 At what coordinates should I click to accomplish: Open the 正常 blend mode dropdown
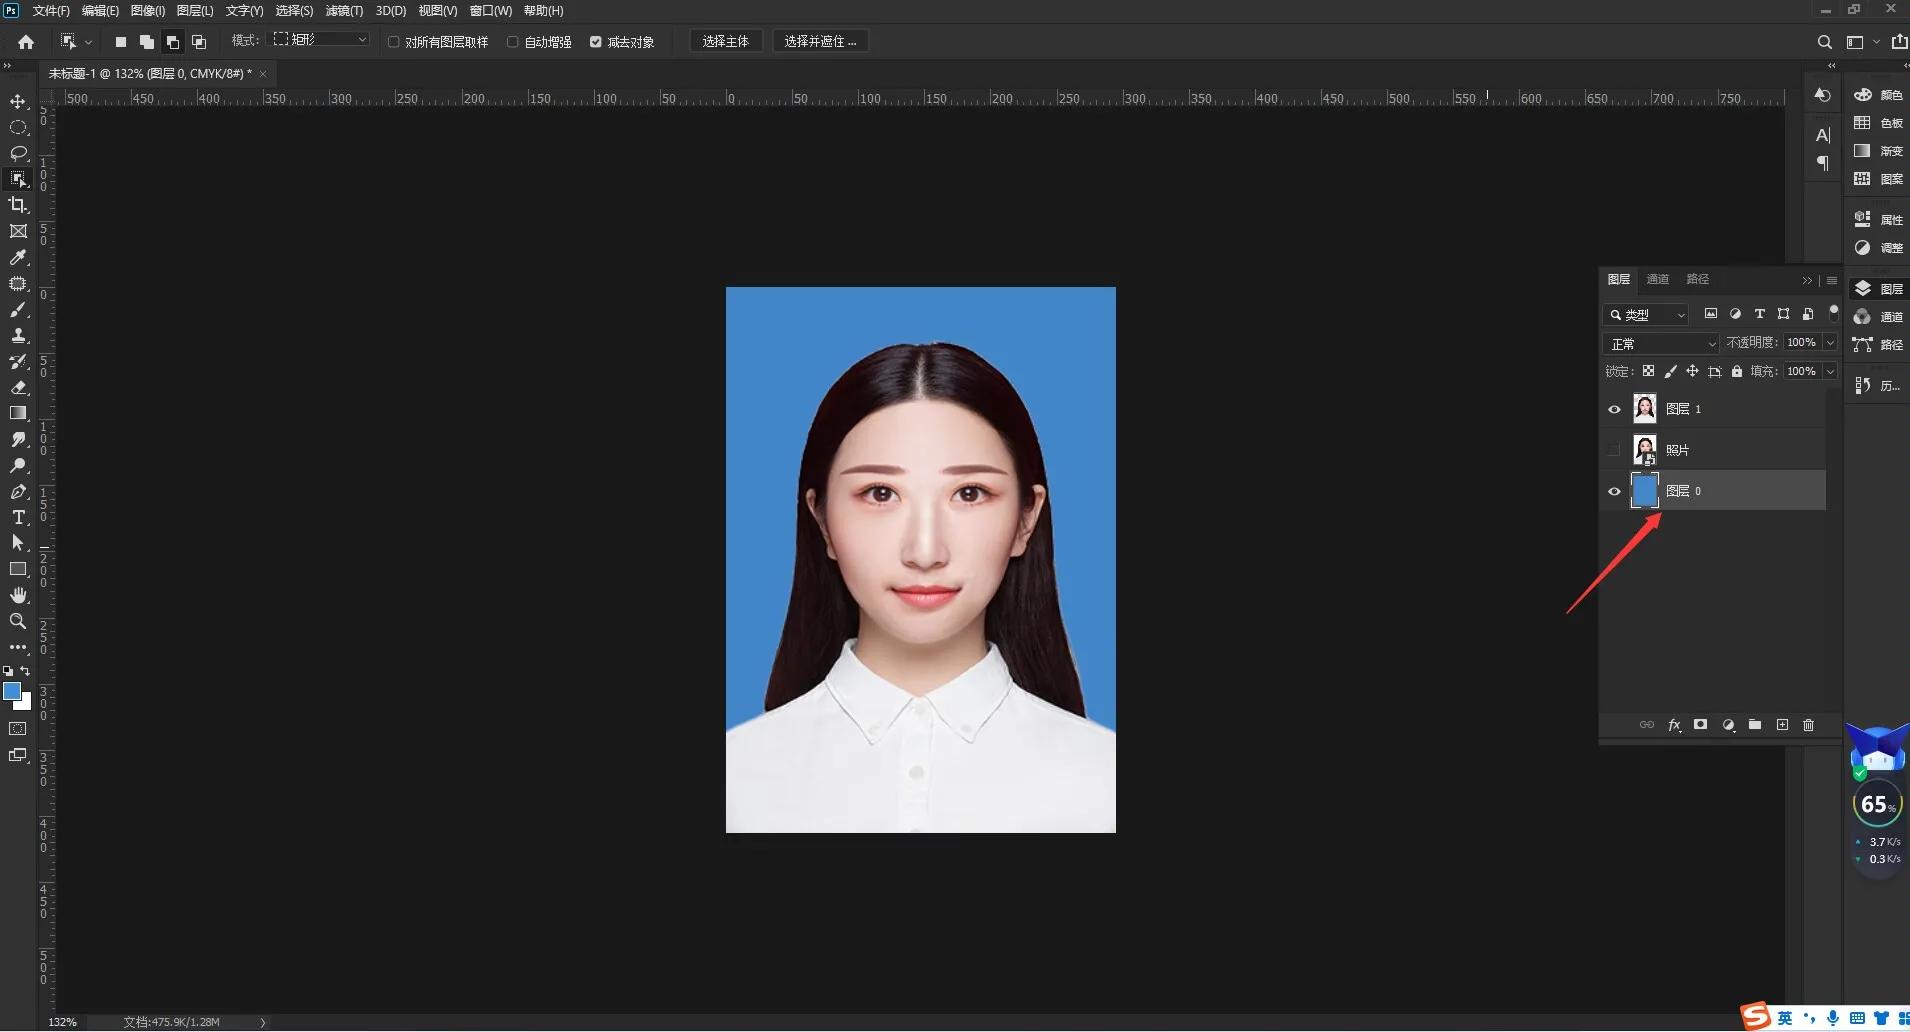coord(1663,343)
